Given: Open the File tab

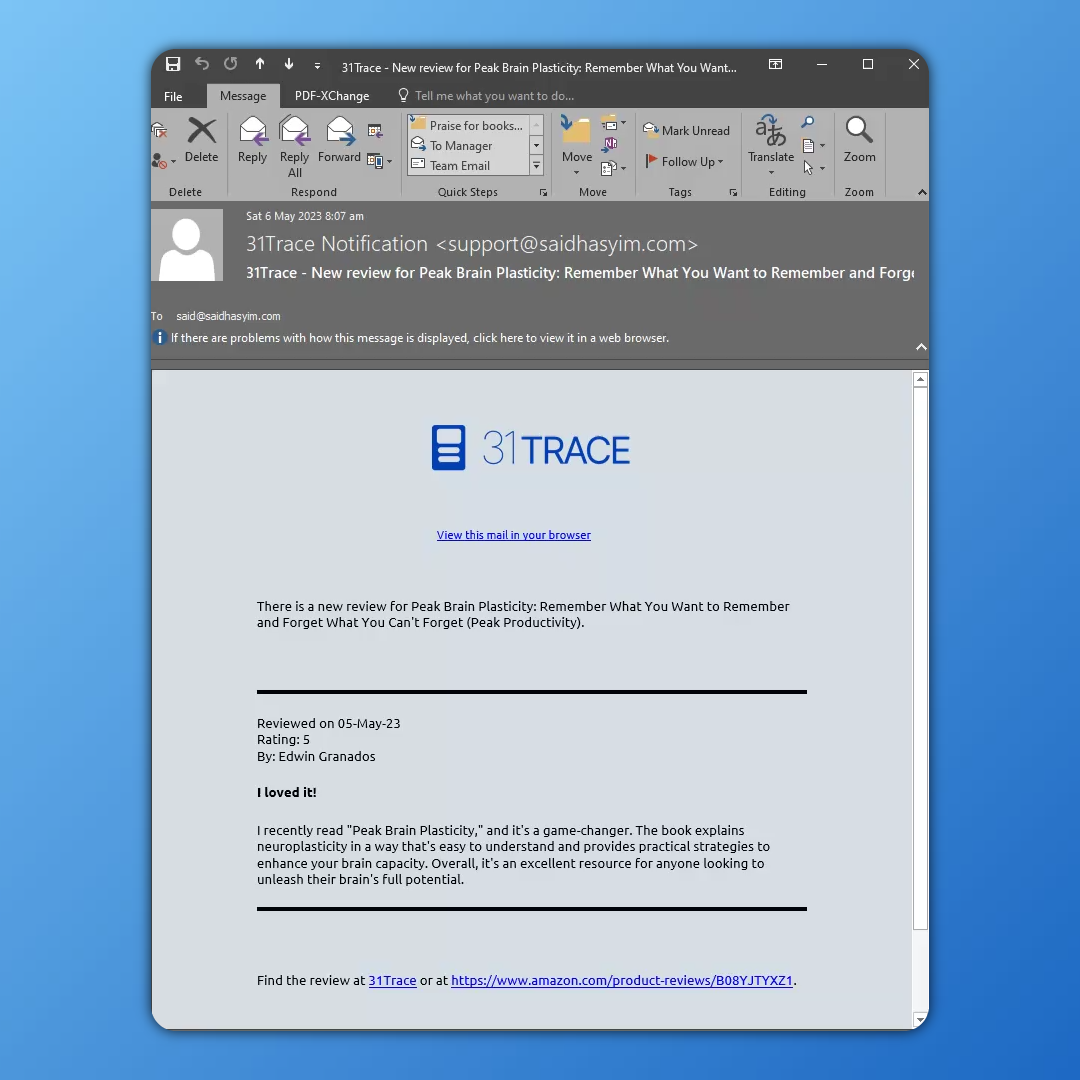Looking at the screenshot, I should click(x=173, y=96).
